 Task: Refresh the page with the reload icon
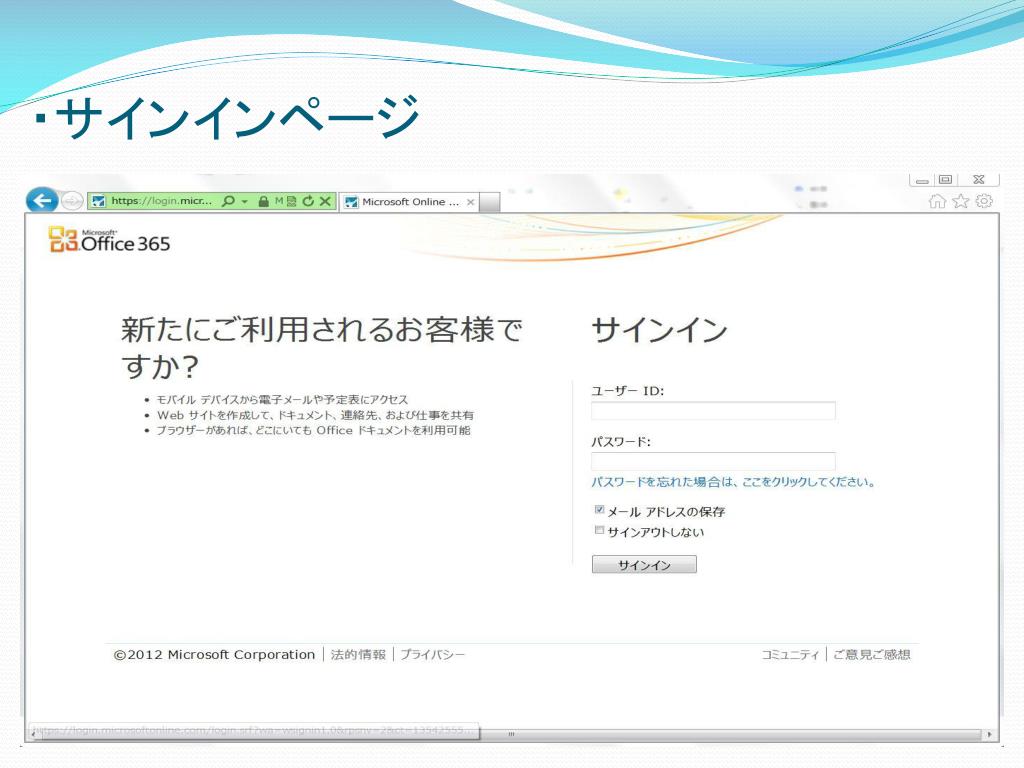[x=308, y=201]
